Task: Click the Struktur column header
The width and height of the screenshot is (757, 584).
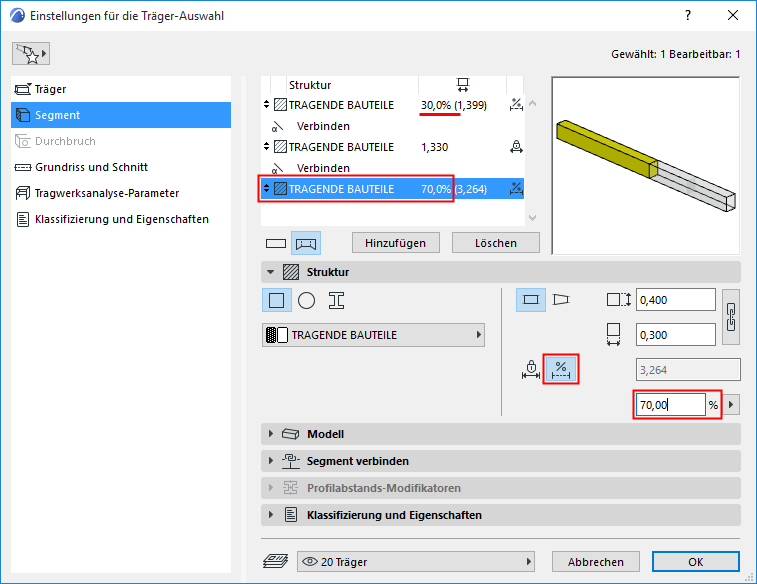Action: click(310, 85)
